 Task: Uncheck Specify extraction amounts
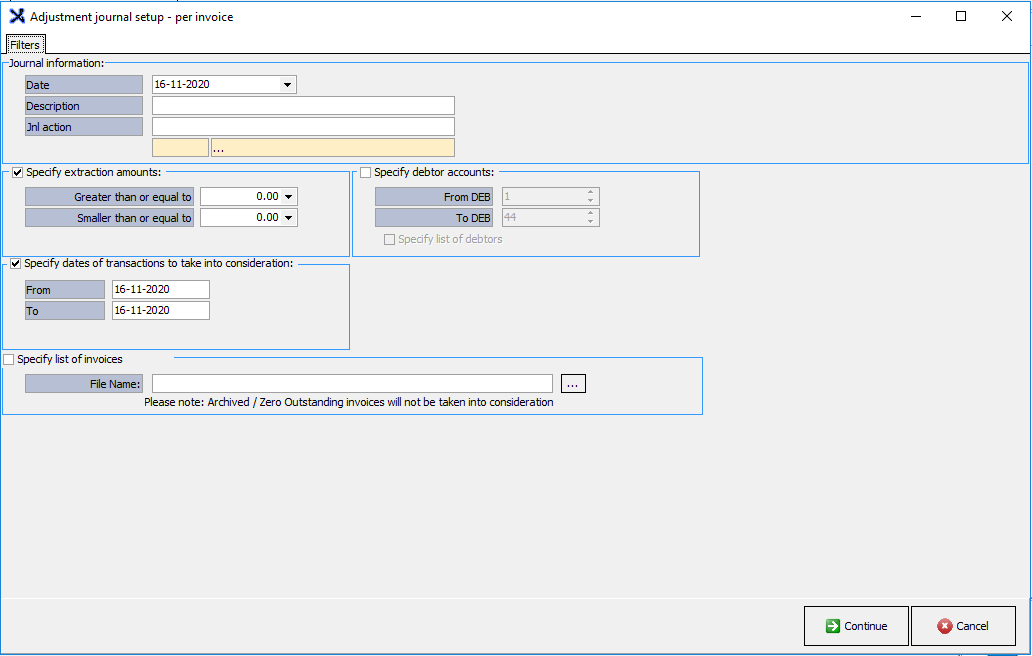17,173
